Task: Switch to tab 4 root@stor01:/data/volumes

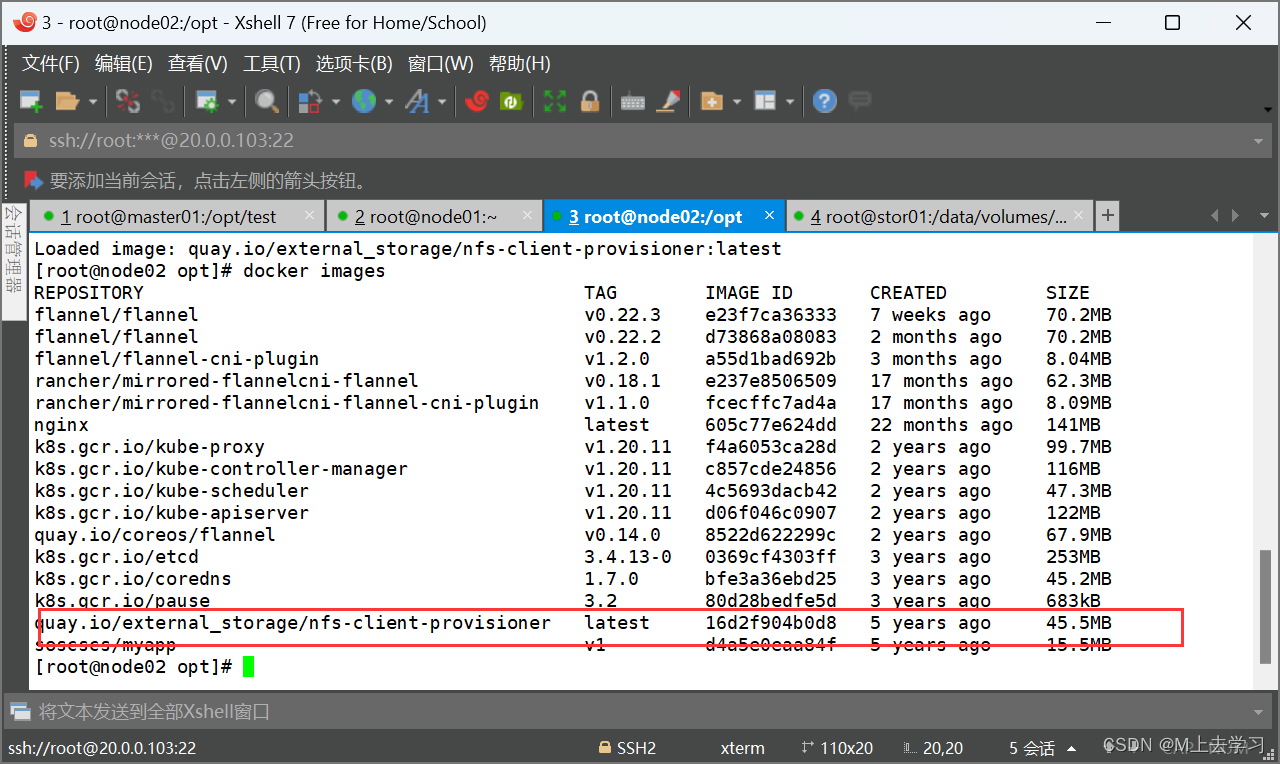Action: [938, 216]
